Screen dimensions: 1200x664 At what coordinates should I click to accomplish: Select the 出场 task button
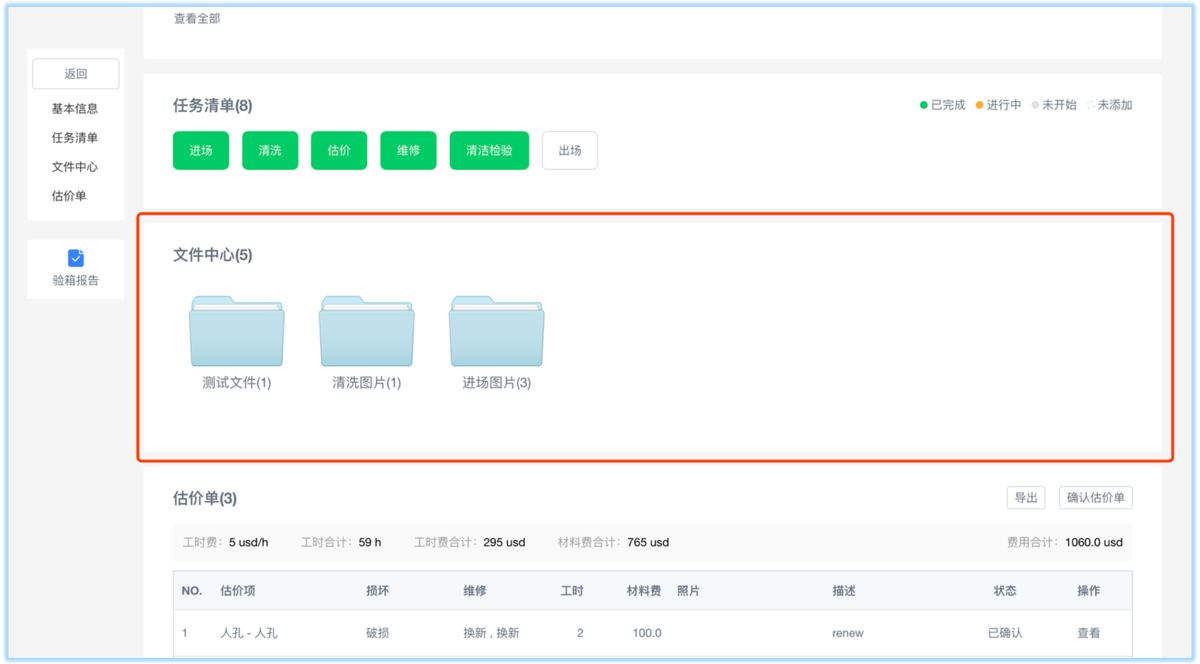click(570, 150)
